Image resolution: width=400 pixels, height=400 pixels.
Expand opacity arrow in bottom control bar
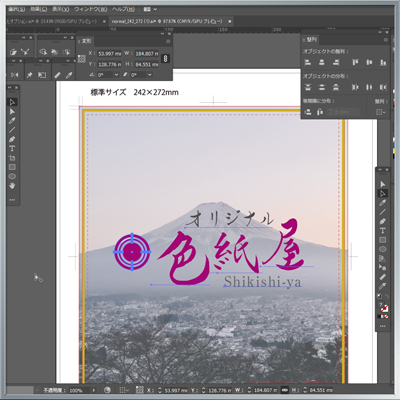[x=94, y=390]
